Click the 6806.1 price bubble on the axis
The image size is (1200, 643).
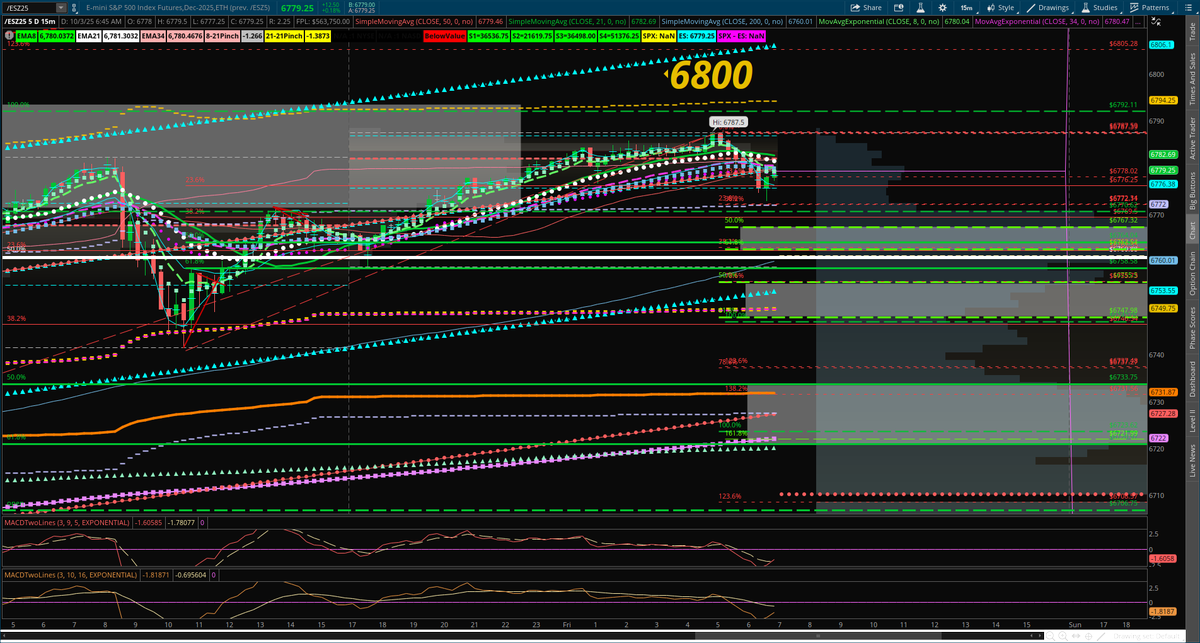coord(1162,45)
